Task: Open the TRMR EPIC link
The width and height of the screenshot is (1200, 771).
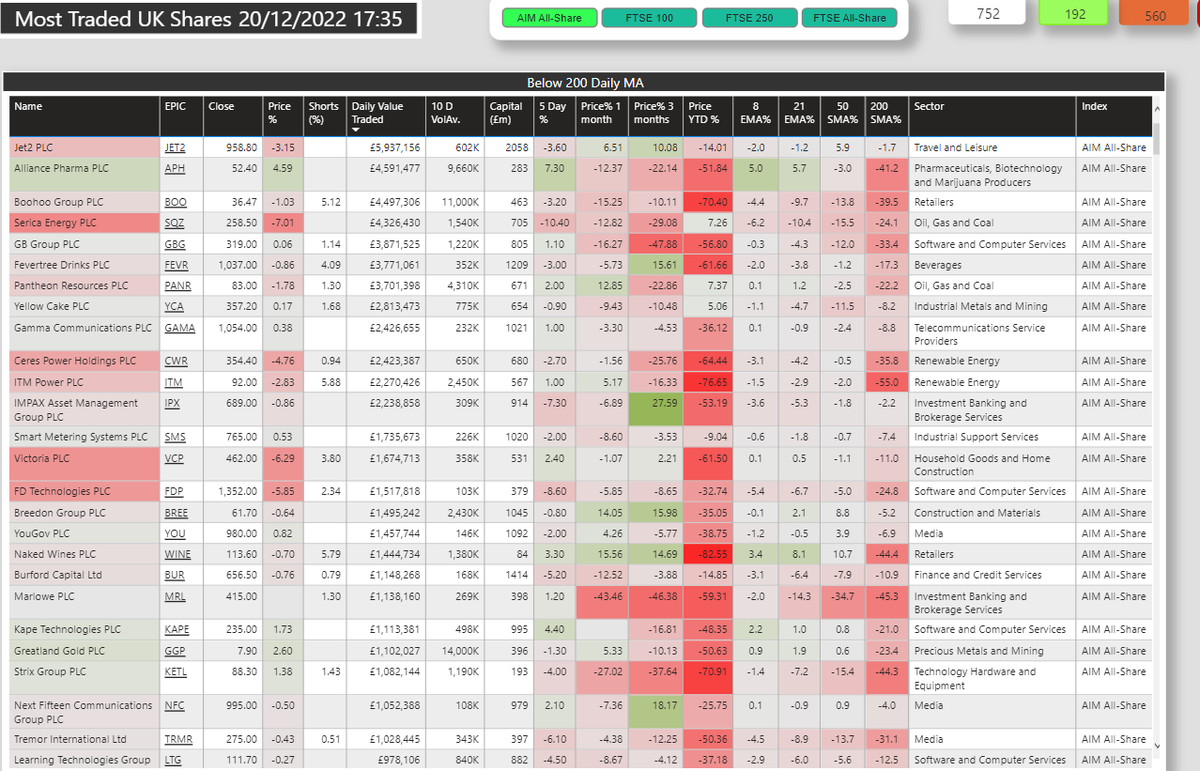Action: click(178, 740)
